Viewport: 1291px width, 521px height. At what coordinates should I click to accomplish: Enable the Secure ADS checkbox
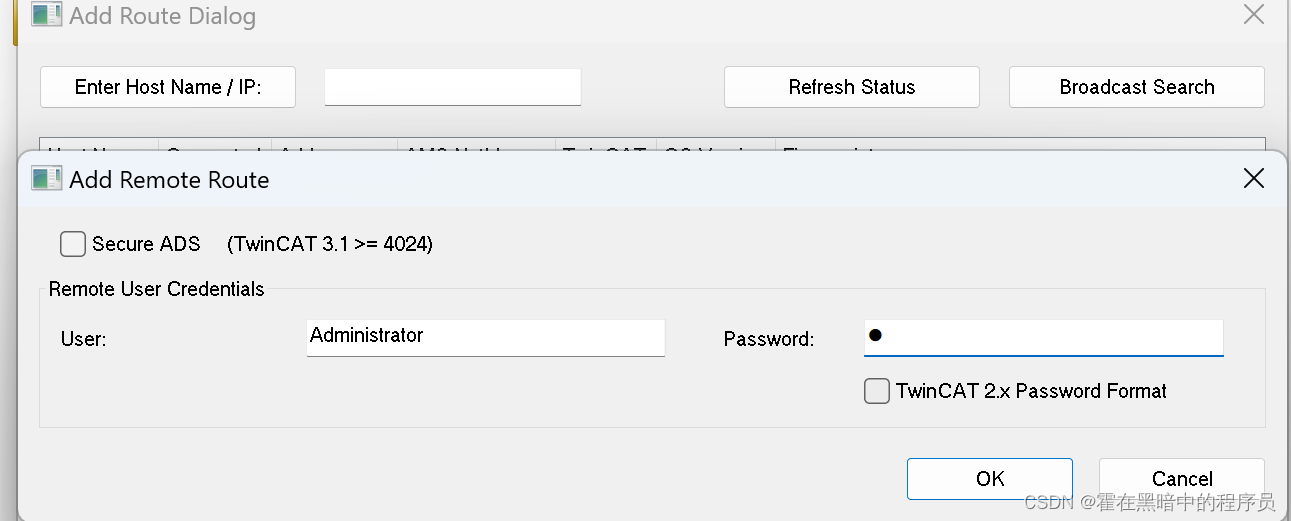(x=73, y=244)
